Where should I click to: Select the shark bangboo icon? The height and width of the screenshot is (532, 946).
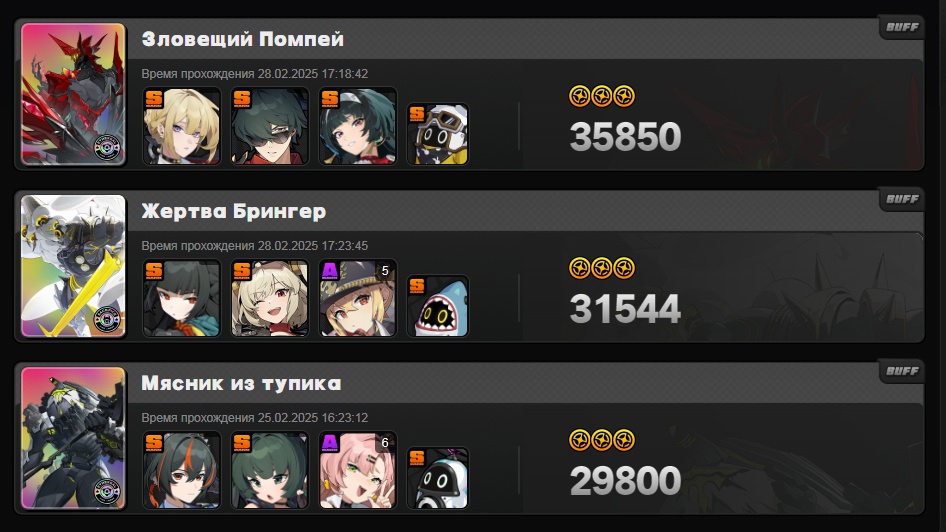pos(438,306)
